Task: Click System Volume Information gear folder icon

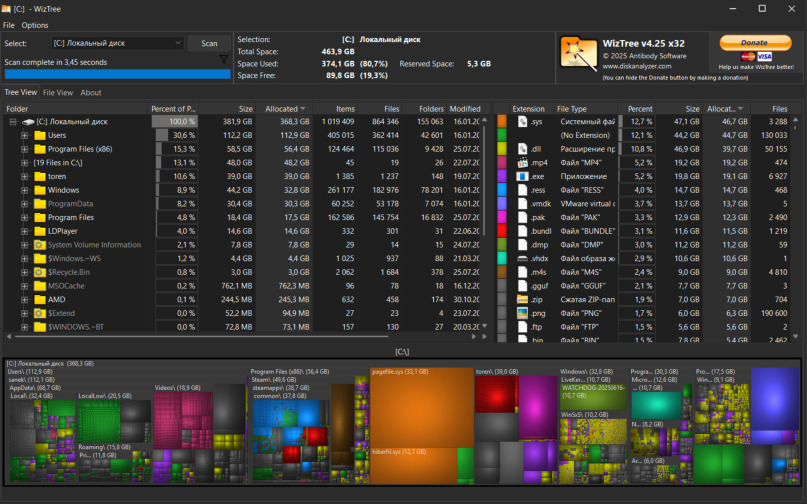Action: point(40,245)
